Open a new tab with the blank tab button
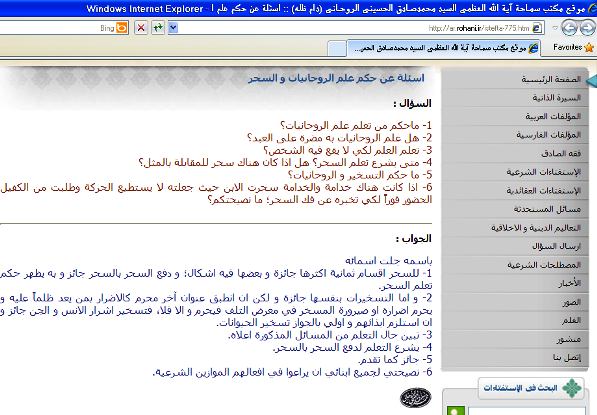This screenshot has height=415, width=597. click(x=337, y=49)
